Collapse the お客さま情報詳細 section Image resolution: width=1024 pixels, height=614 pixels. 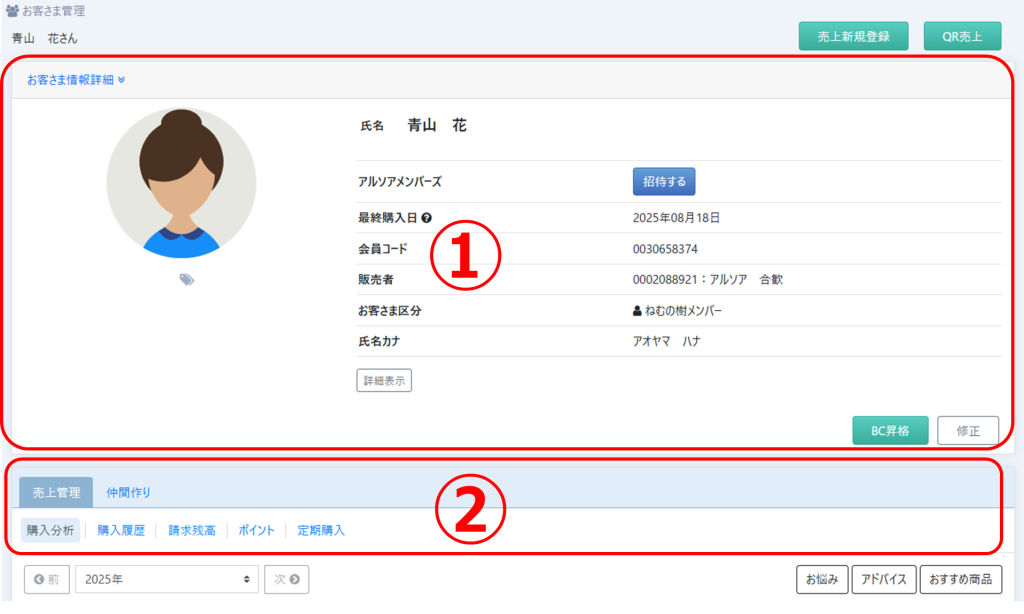click(76, 79)
